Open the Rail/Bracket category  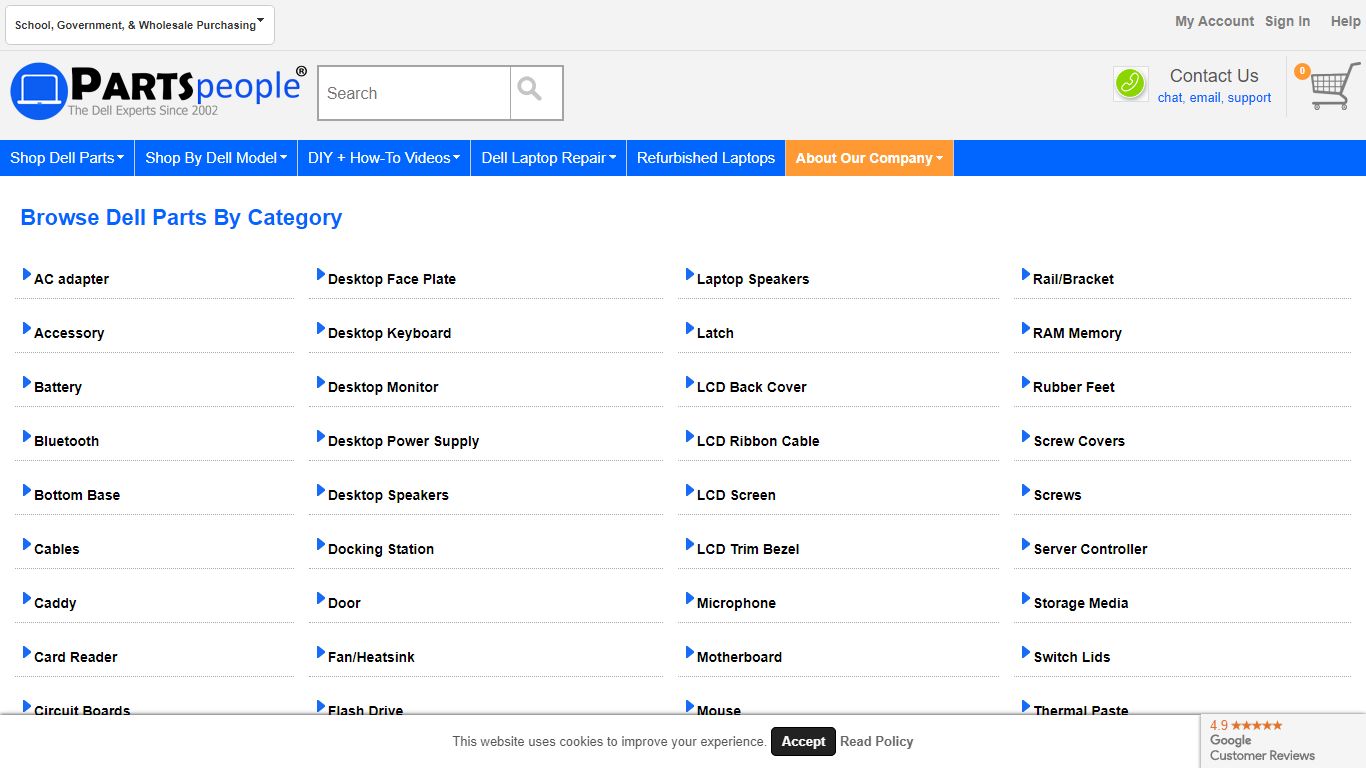[x=1073, y=279]
